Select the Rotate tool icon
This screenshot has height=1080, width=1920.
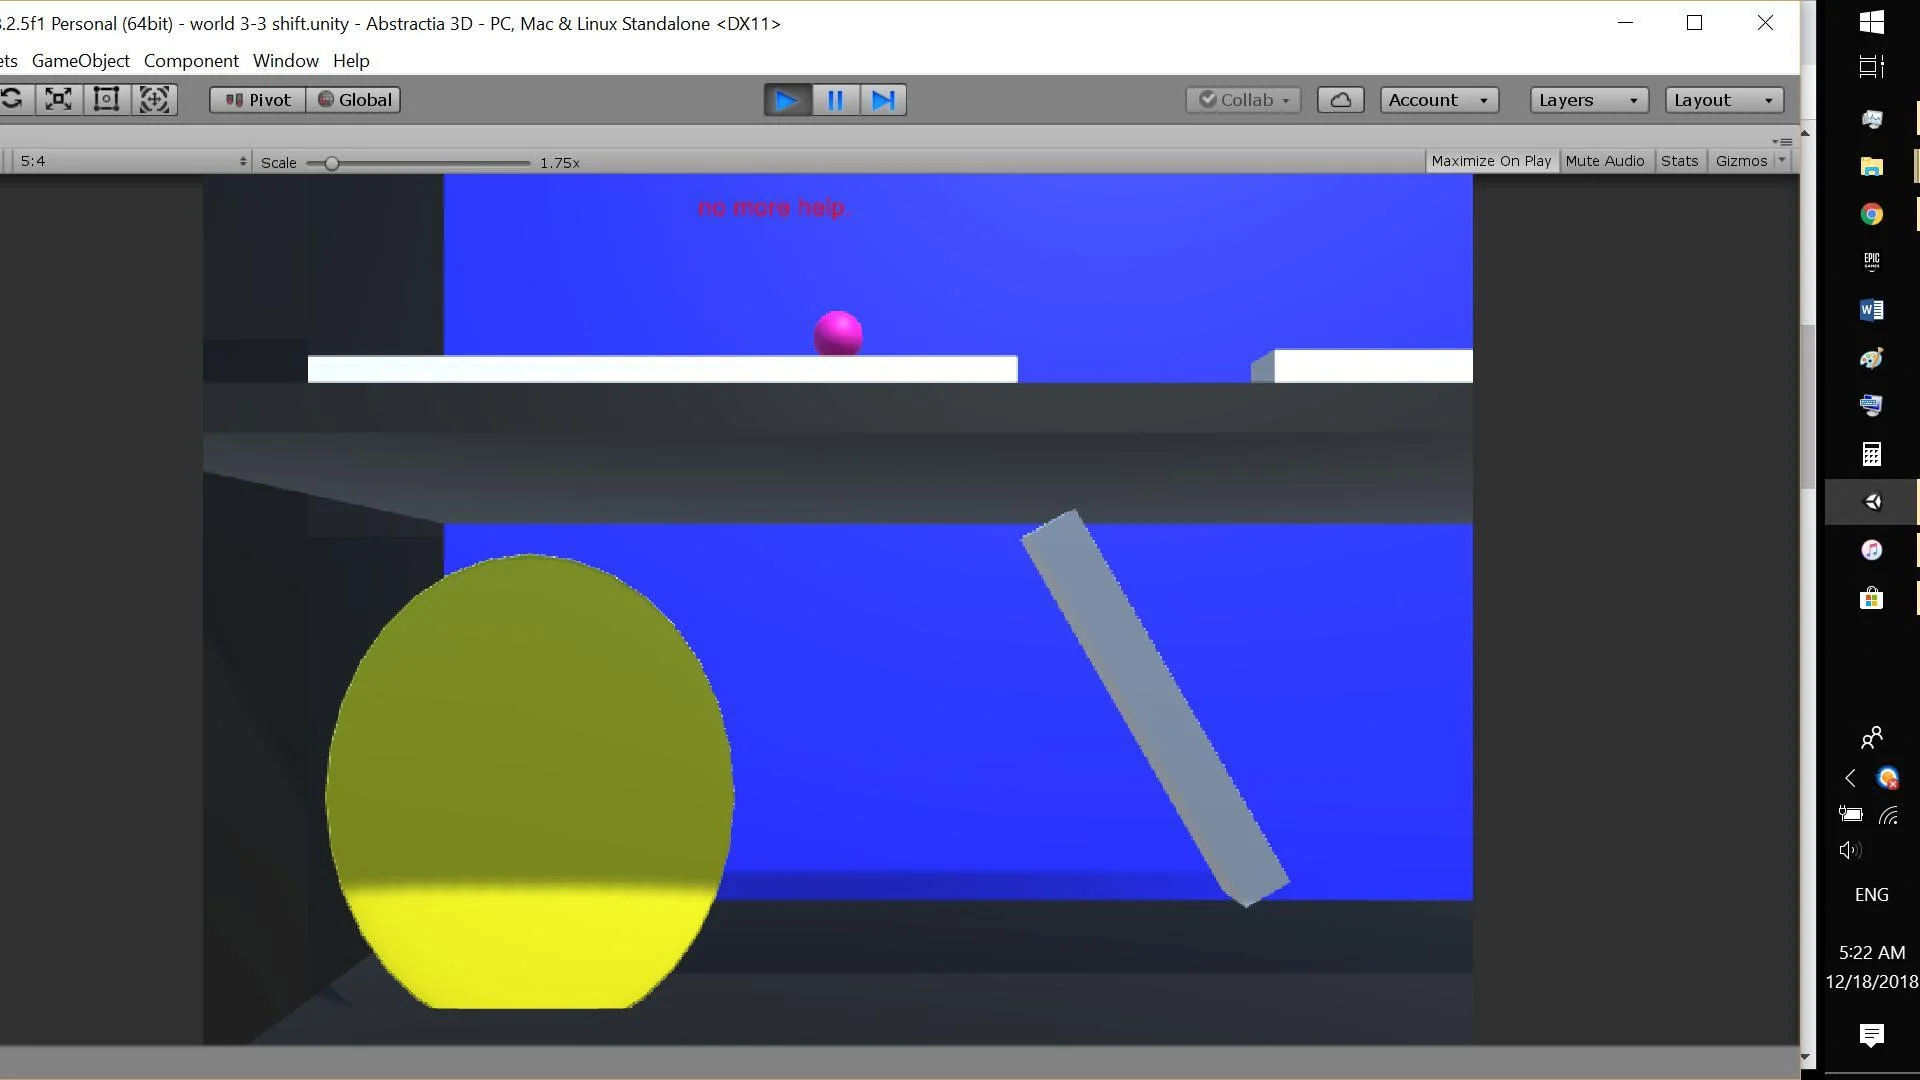tap(13, 99)
